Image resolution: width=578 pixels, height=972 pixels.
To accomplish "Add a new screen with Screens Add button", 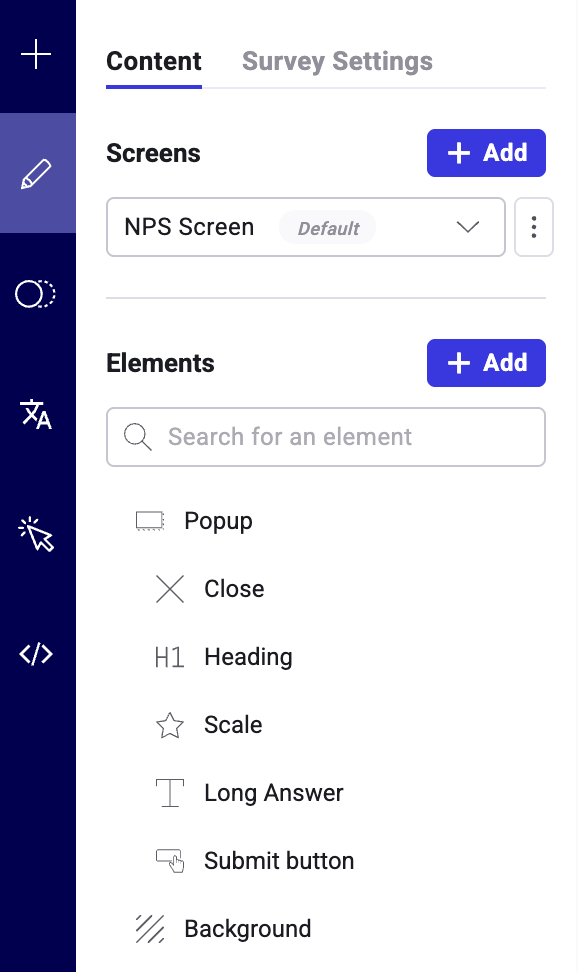I will click(486, 153).
